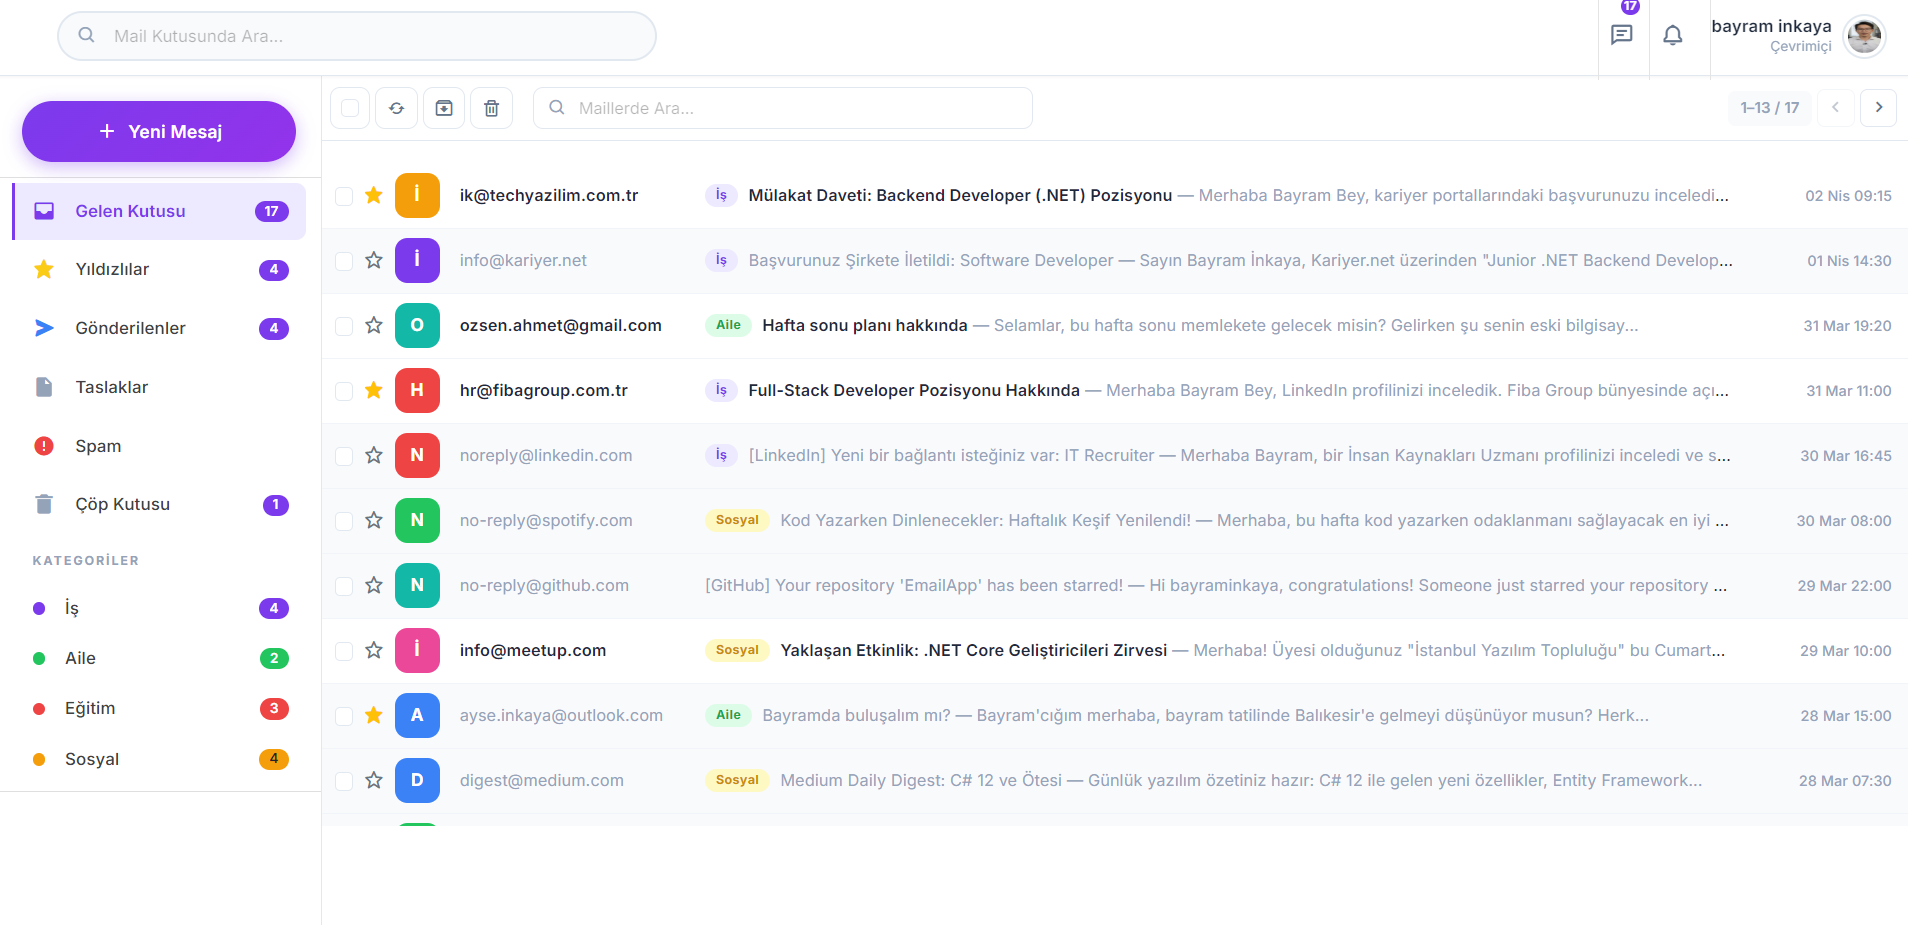The height and width of the screenshot is (925, 1908).
Task: Open the chat messages icon in header
Action: pyautogui.click(x=1622, y=35)
